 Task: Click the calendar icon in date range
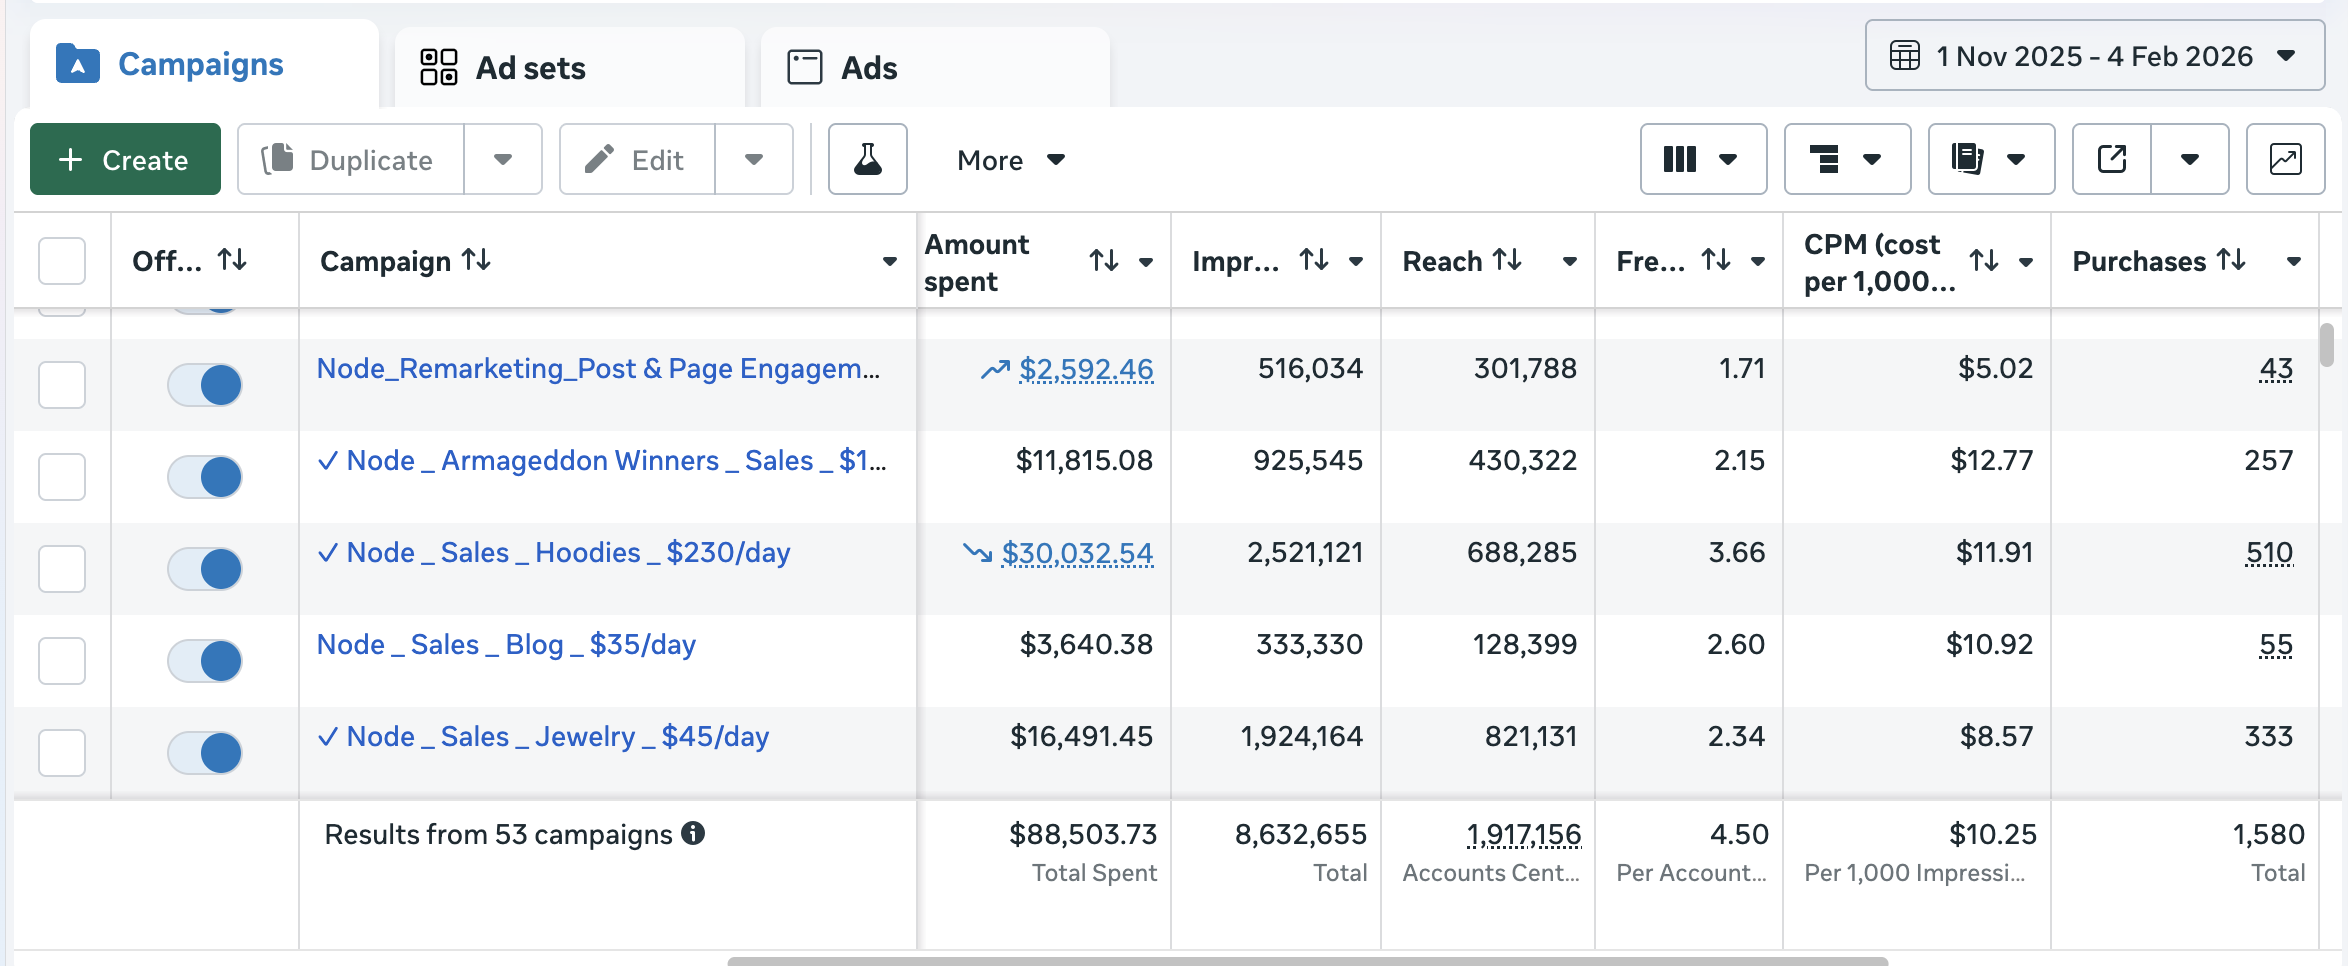(1904, 55)
